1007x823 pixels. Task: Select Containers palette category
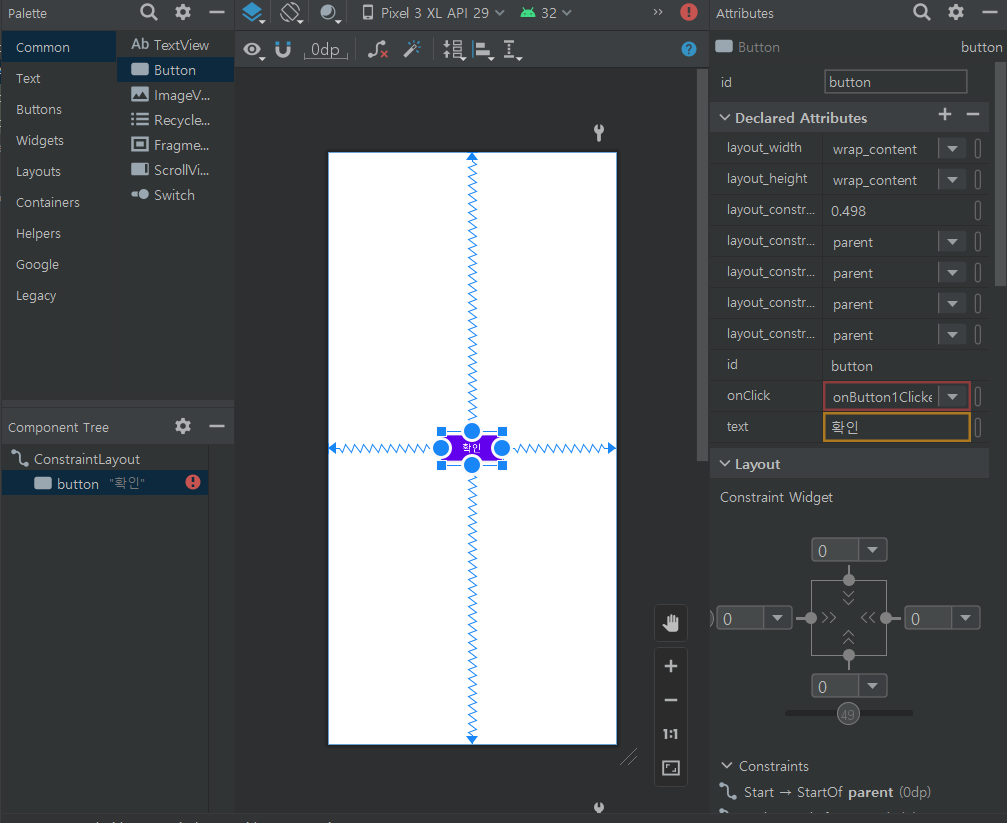pos(58,202)
